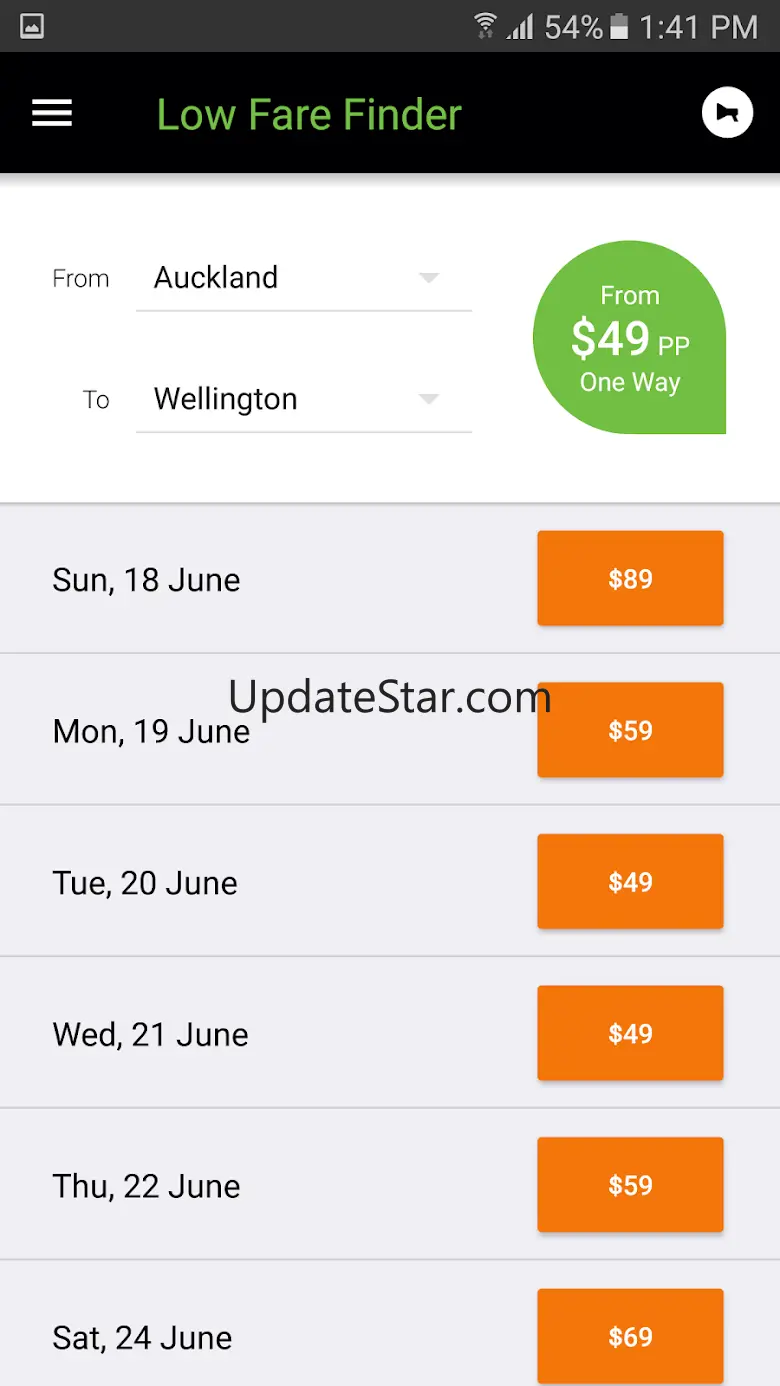Screen dimensions: 780x1386
Task: Expand the To Wellington dropdown arrow
Action: pyautogui.click(x=429, y=399)
